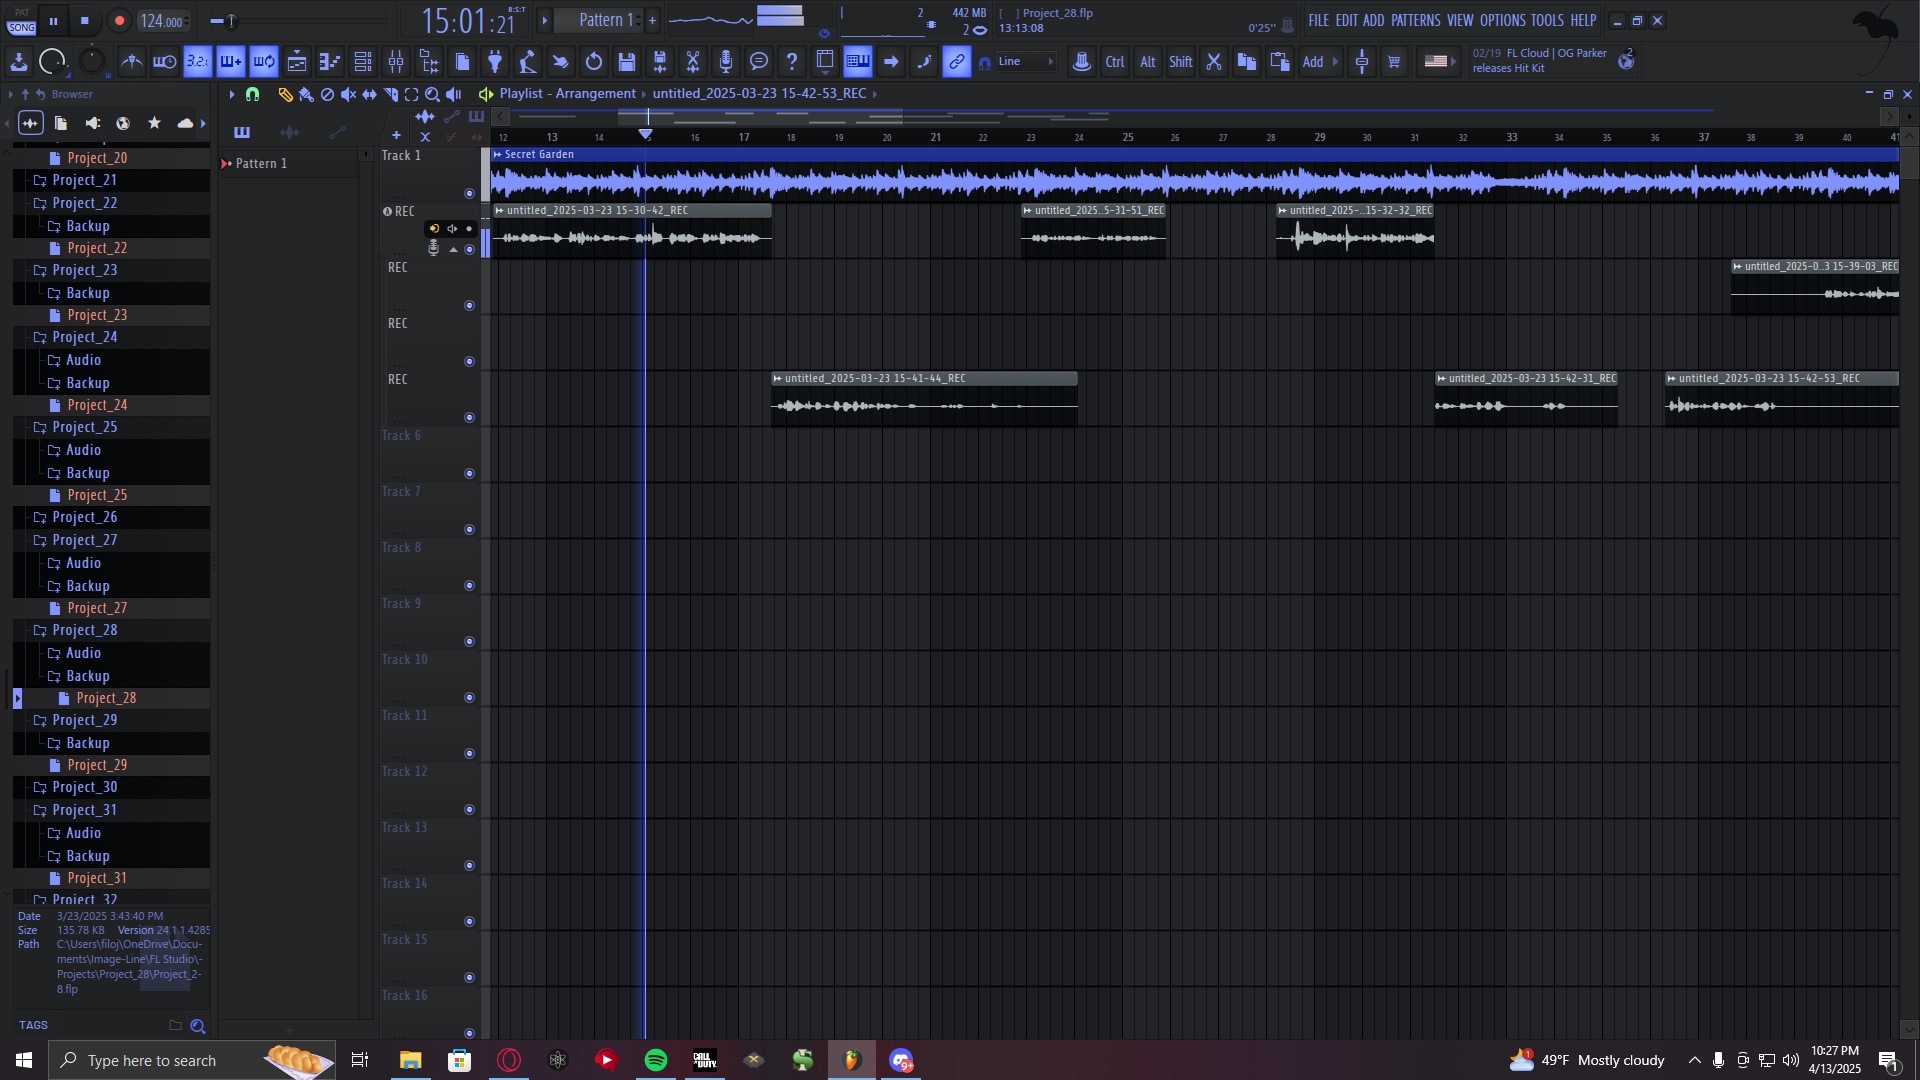Click the master volume slider knob
This screenshot has width=1920, height=1080.
click(231, 20)
